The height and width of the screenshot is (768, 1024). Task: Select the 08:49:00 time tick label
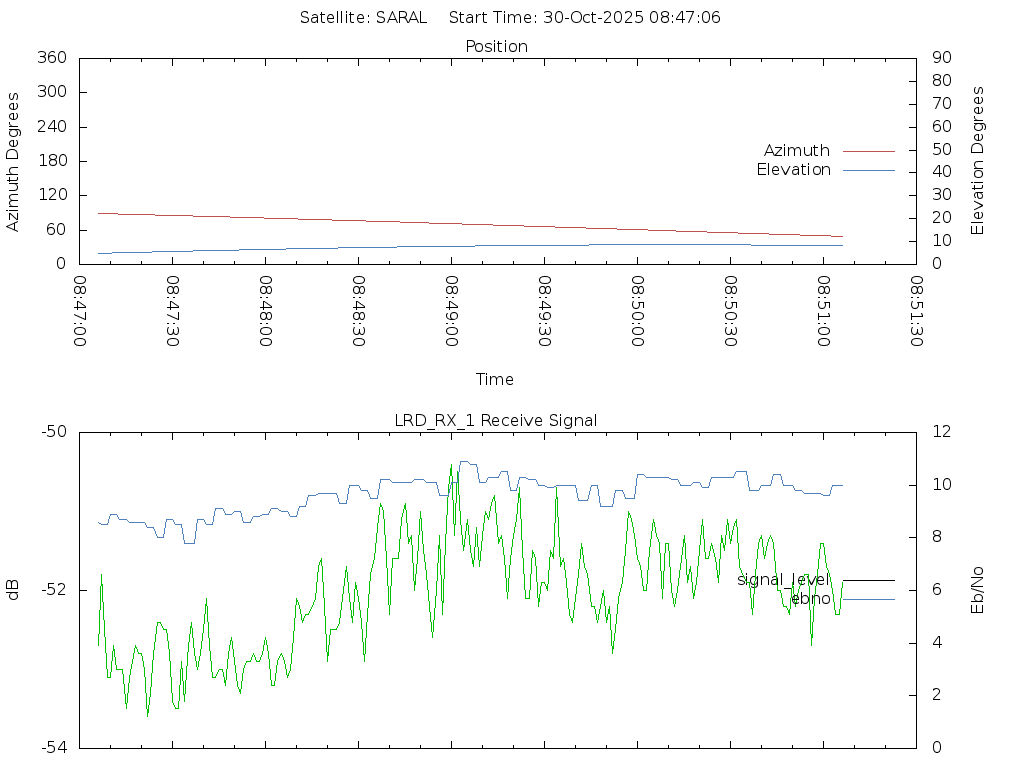point(451,311)
